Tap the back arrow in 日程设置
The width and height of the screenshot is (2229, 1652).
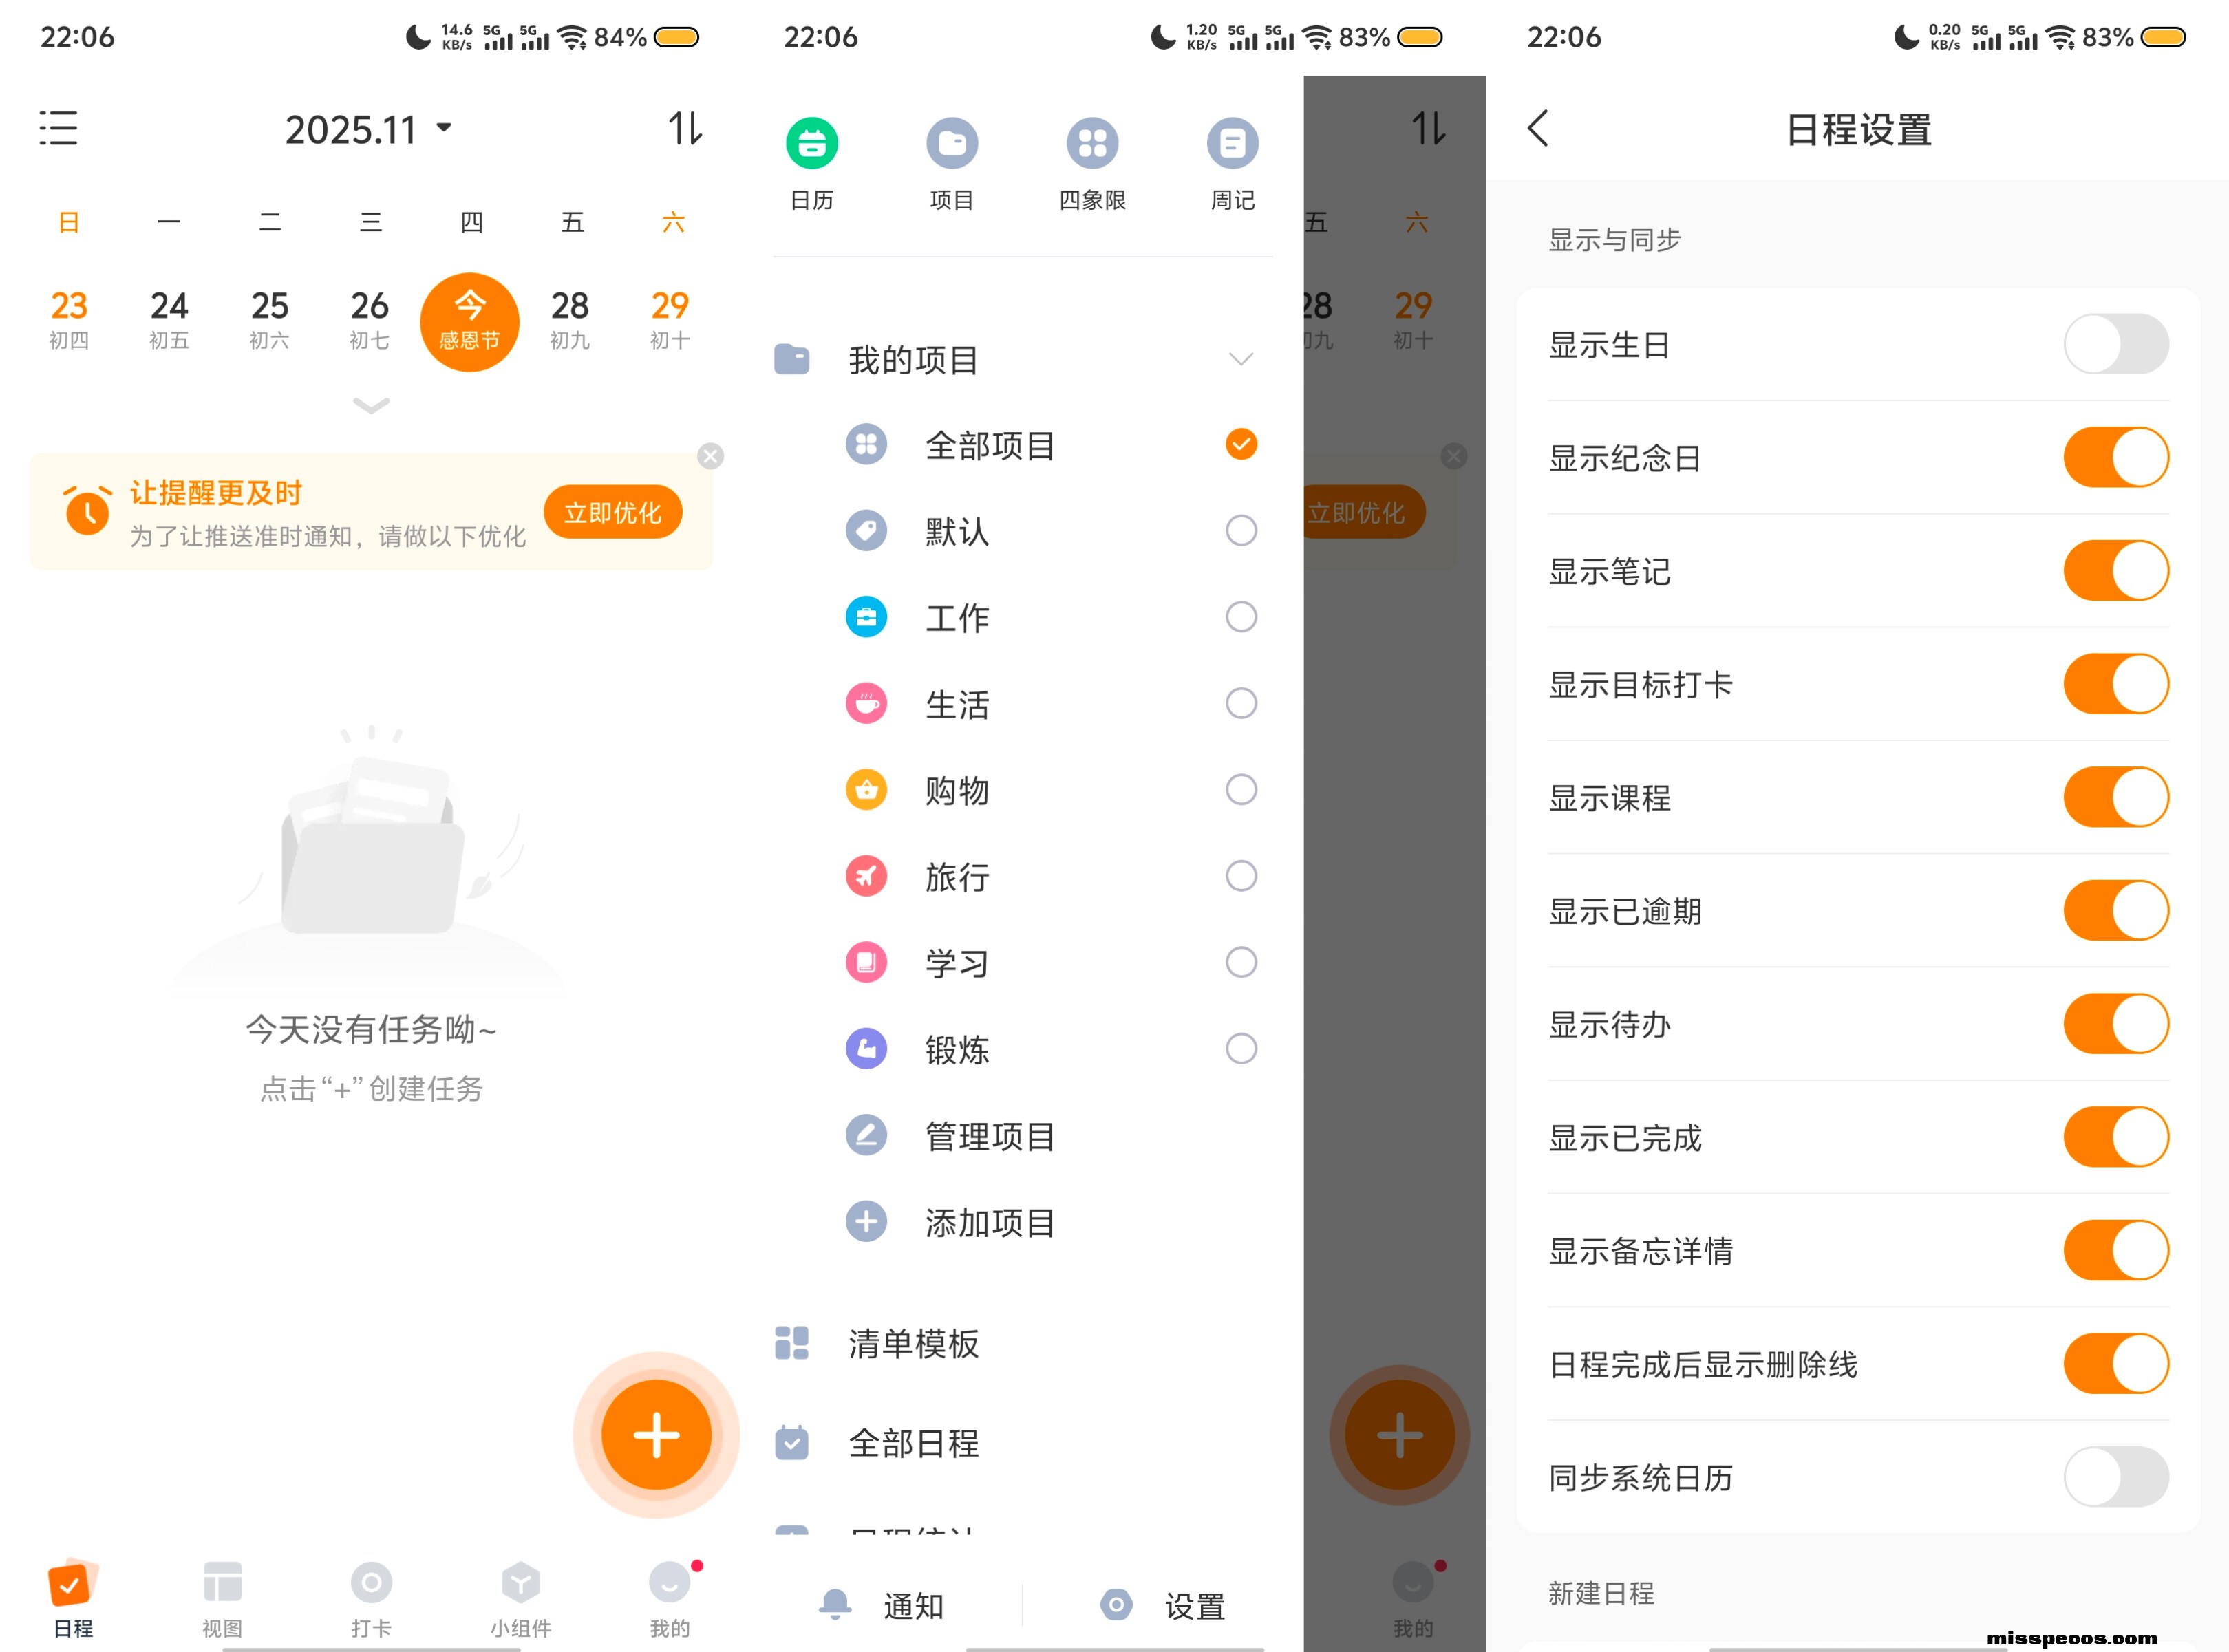pyautogui.click(x=1538, y=128)
